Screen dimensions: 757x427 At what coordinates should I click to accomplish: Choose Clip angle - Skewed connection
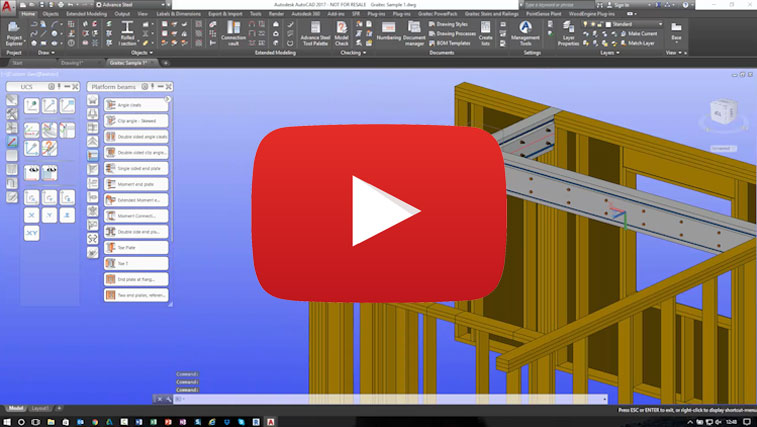[136, 121]
